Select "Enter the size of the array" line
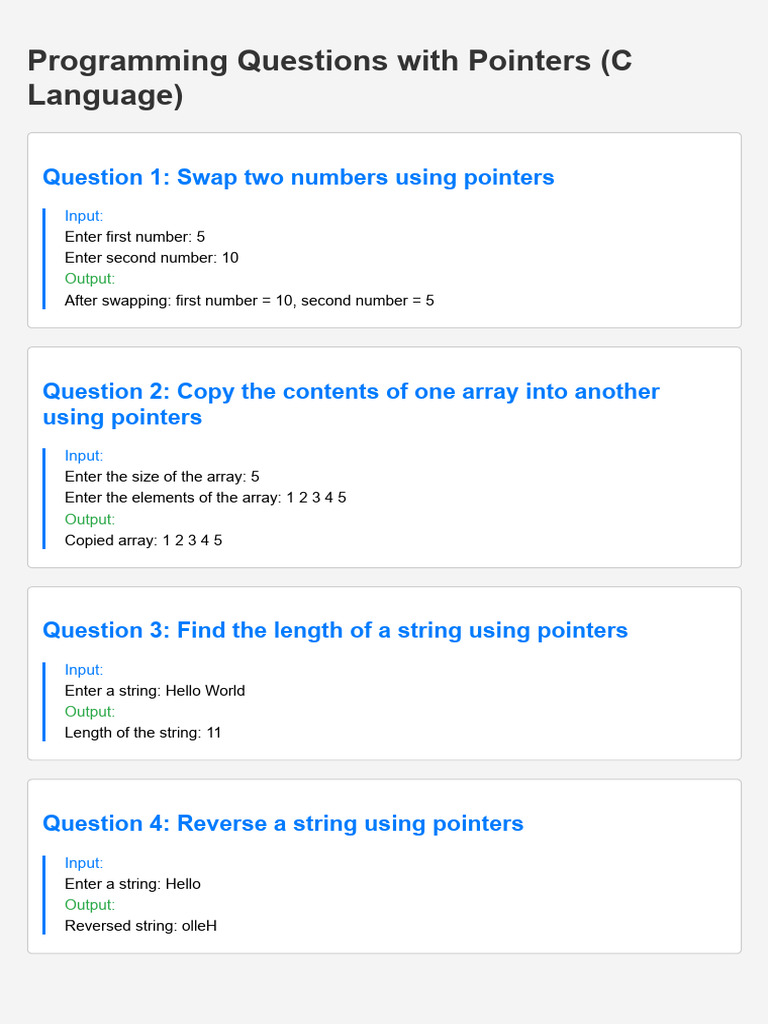Viewport: 768px width, 1024px height. point(162,477)
